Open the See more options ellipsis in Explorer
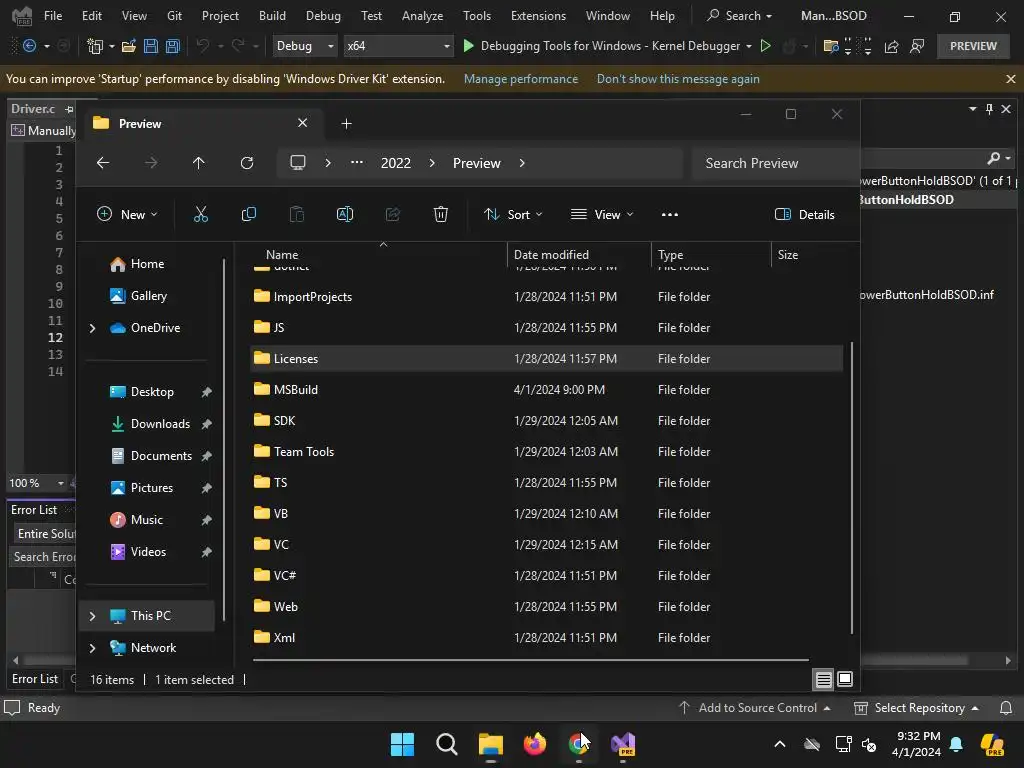This screenshot has width=1024, height=768. (669, 214)
